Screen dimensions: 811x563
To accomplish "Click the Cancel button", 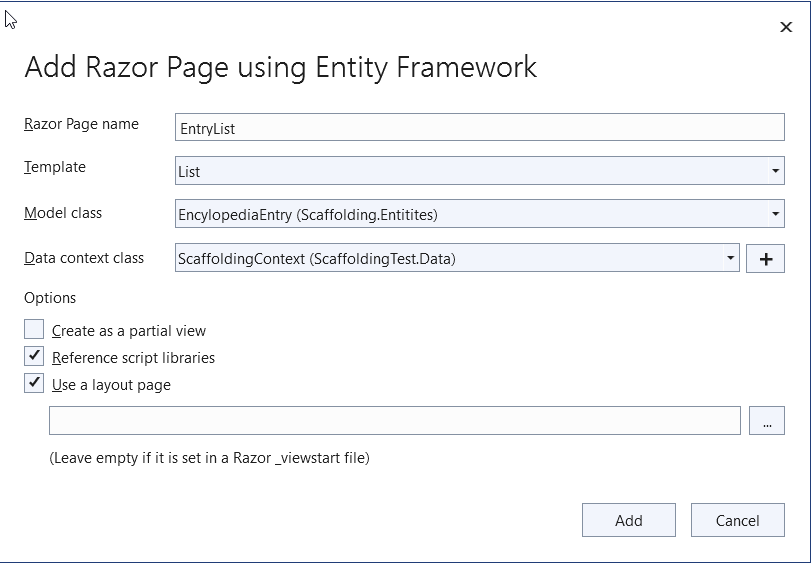I will pos(738,520).
